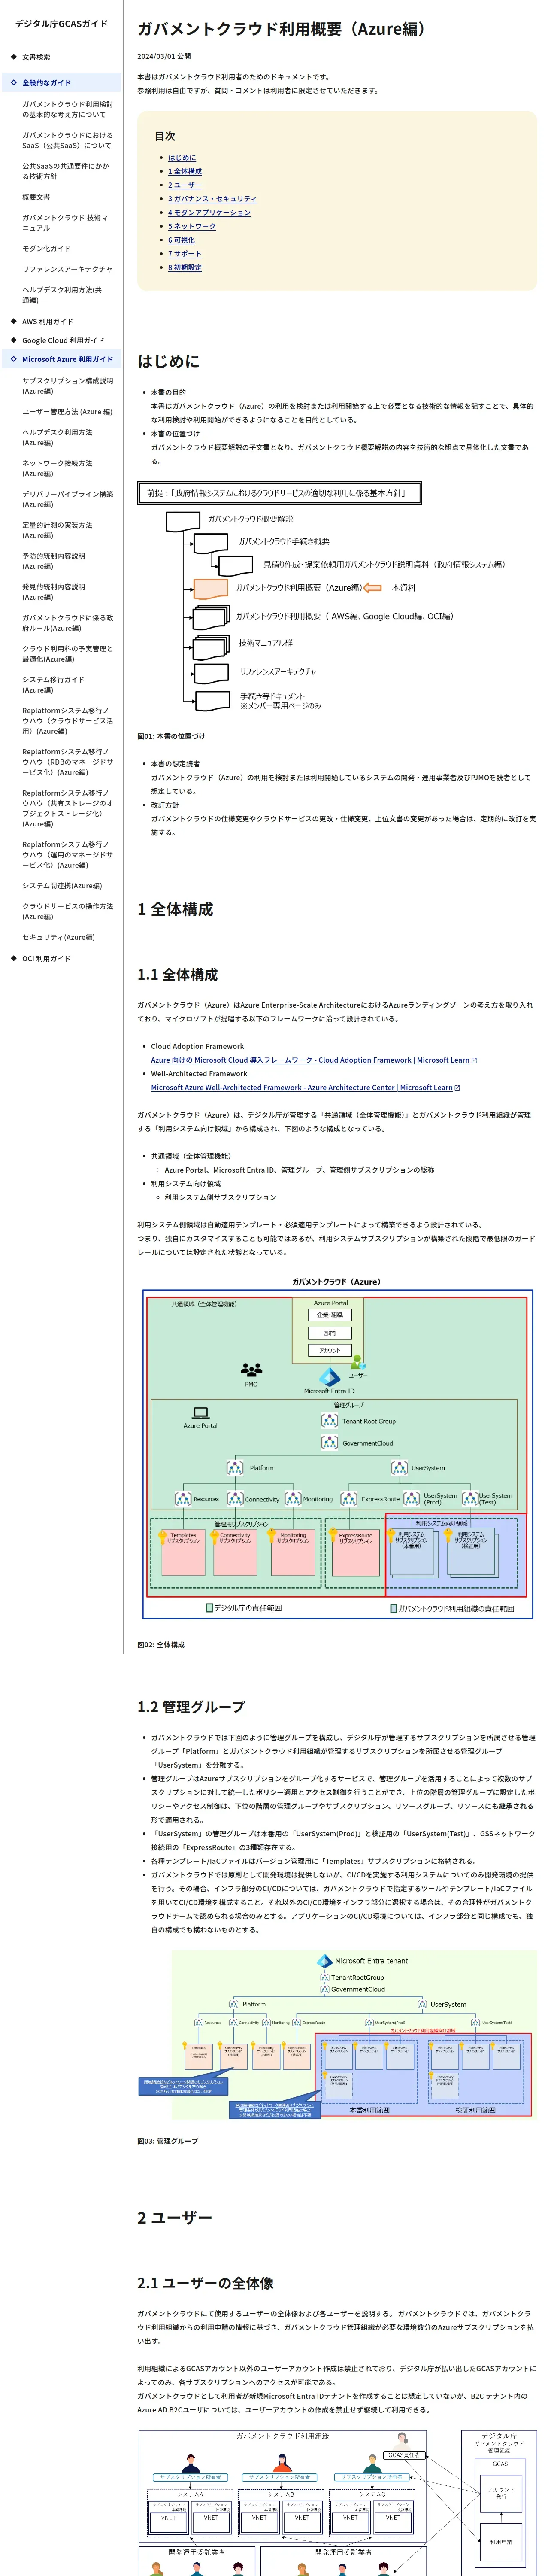Open Replatformシステム移行ノウハウ（運用のマネージドサービス化）item
551x2576 pixels.
[68, 855]
